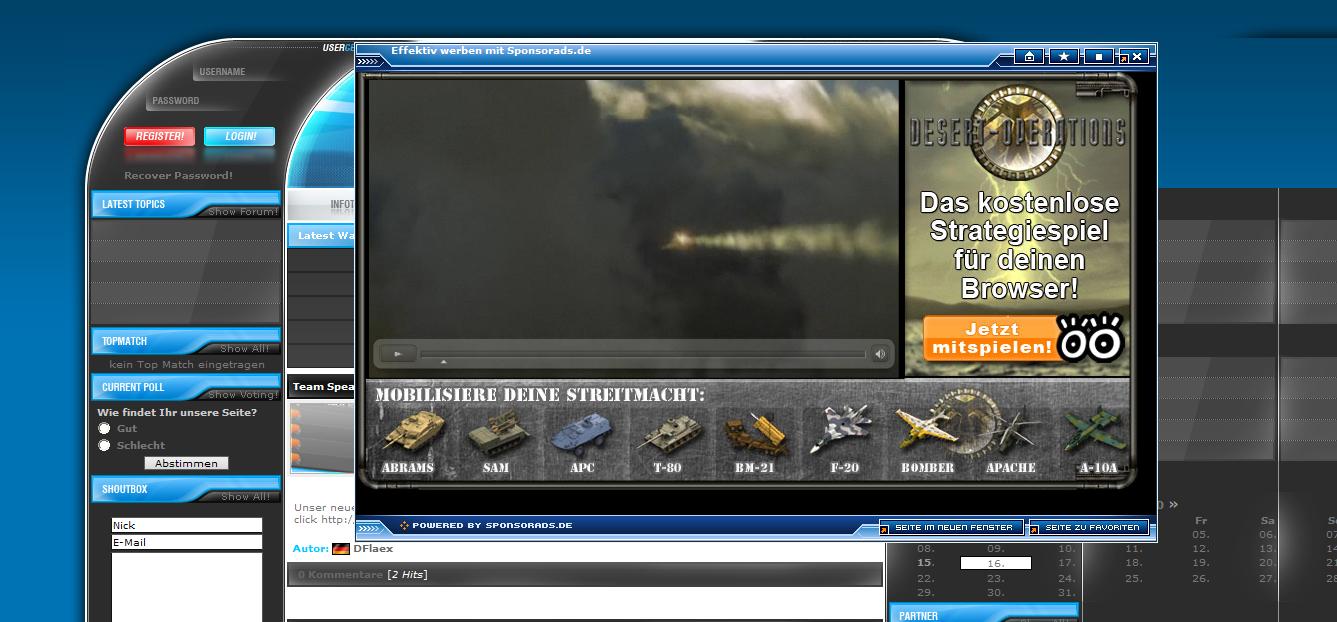
Task: Click the red Register! button
Action: pos(159,137)
